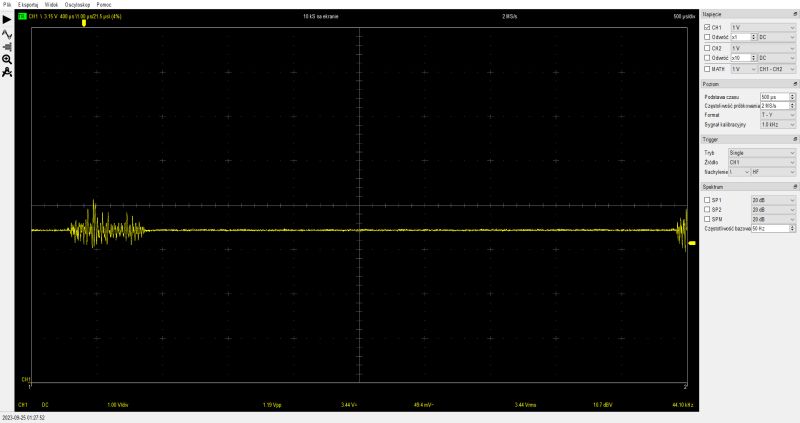Enable the SP2 spectrum checkbox
Screen dimensions: 800x423
pos(707,210)
